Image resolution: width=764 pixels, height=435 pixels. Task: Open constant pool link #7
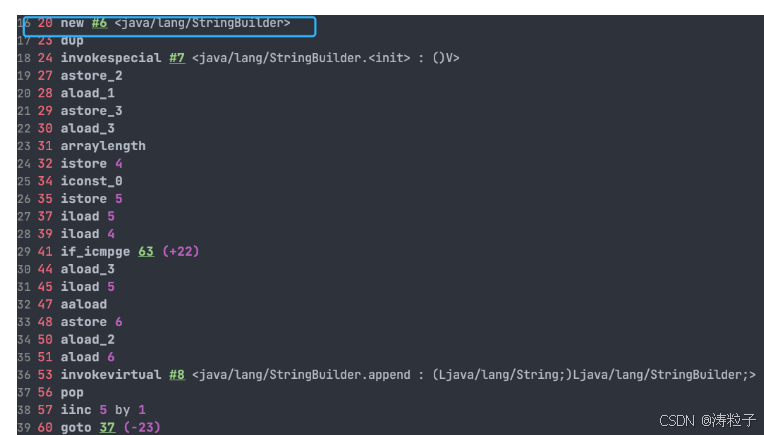tap(177, 58)
